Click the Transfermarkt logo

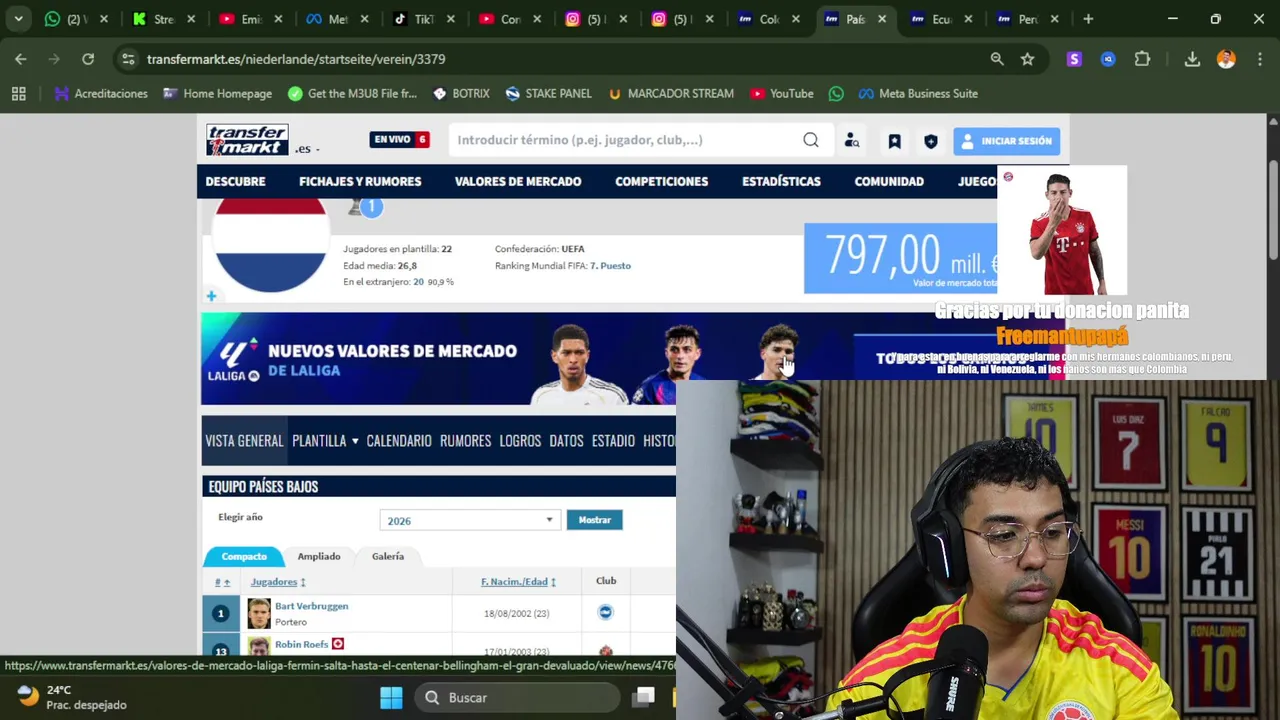pos(247,140)
